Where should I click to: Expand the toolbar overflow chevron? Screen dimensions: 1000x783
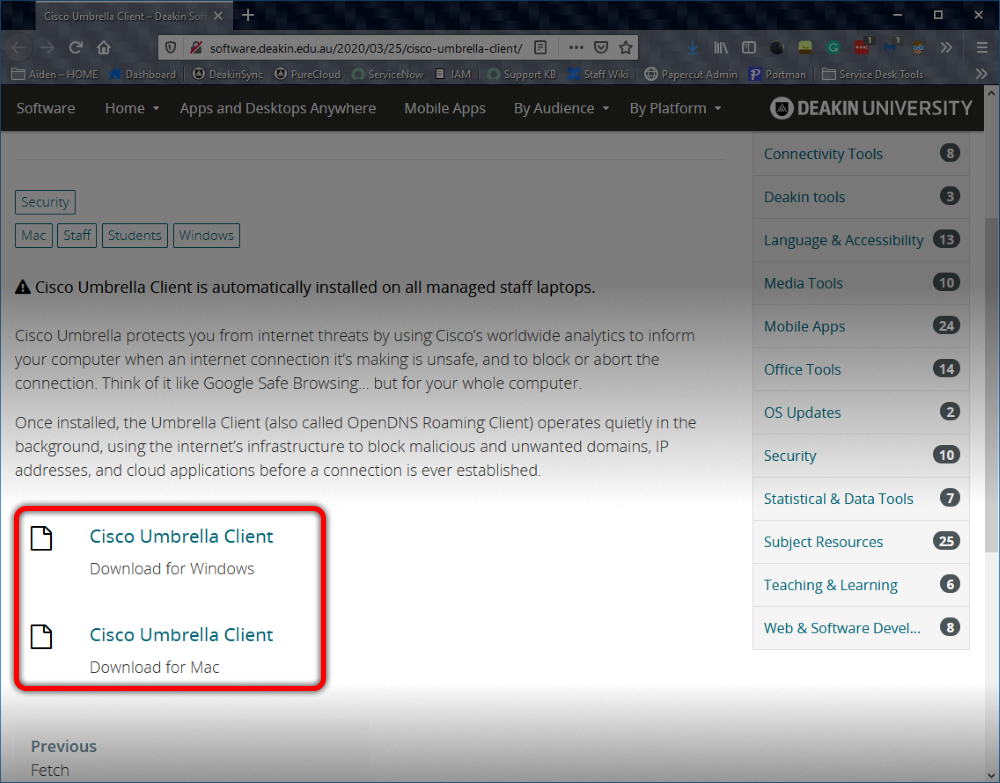(x=944, y=47)
